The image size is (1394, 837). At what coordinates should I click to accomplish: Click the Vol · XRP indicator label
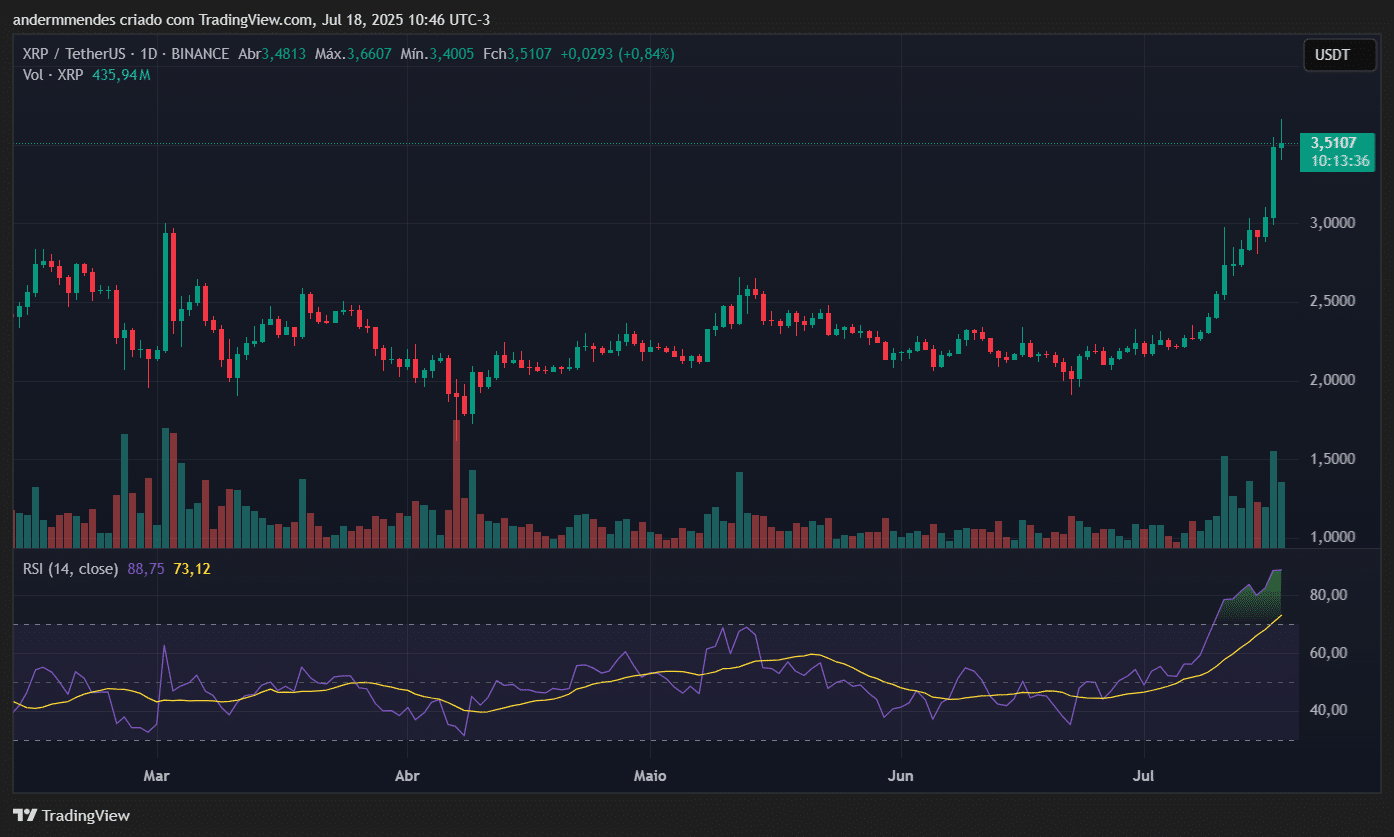(53, 75)
